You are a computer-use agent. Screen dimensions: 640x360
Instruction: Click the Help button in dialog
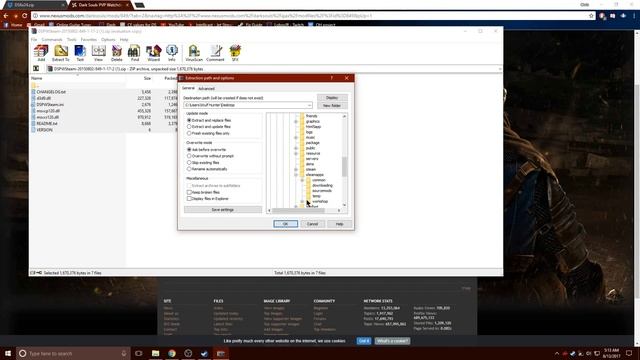pyautogui.click(x=339, y=224)
